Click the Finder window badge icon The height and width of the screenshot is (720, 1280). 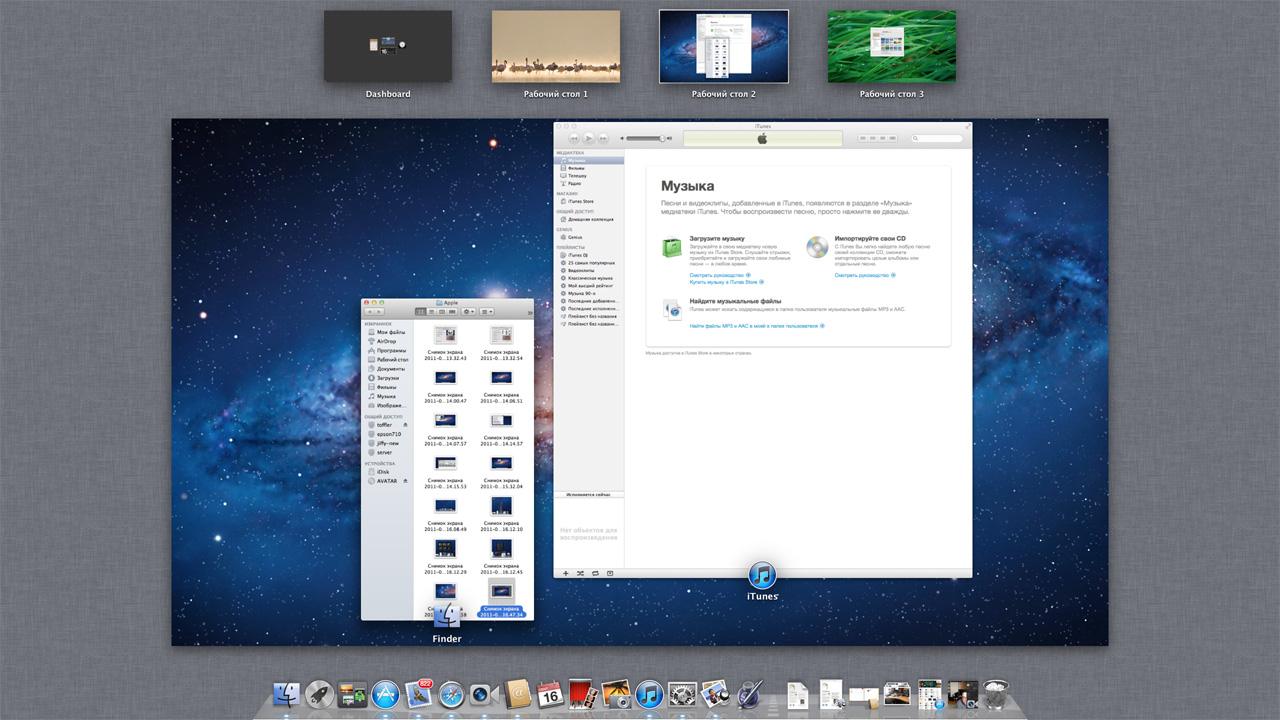tap(447, 616)
